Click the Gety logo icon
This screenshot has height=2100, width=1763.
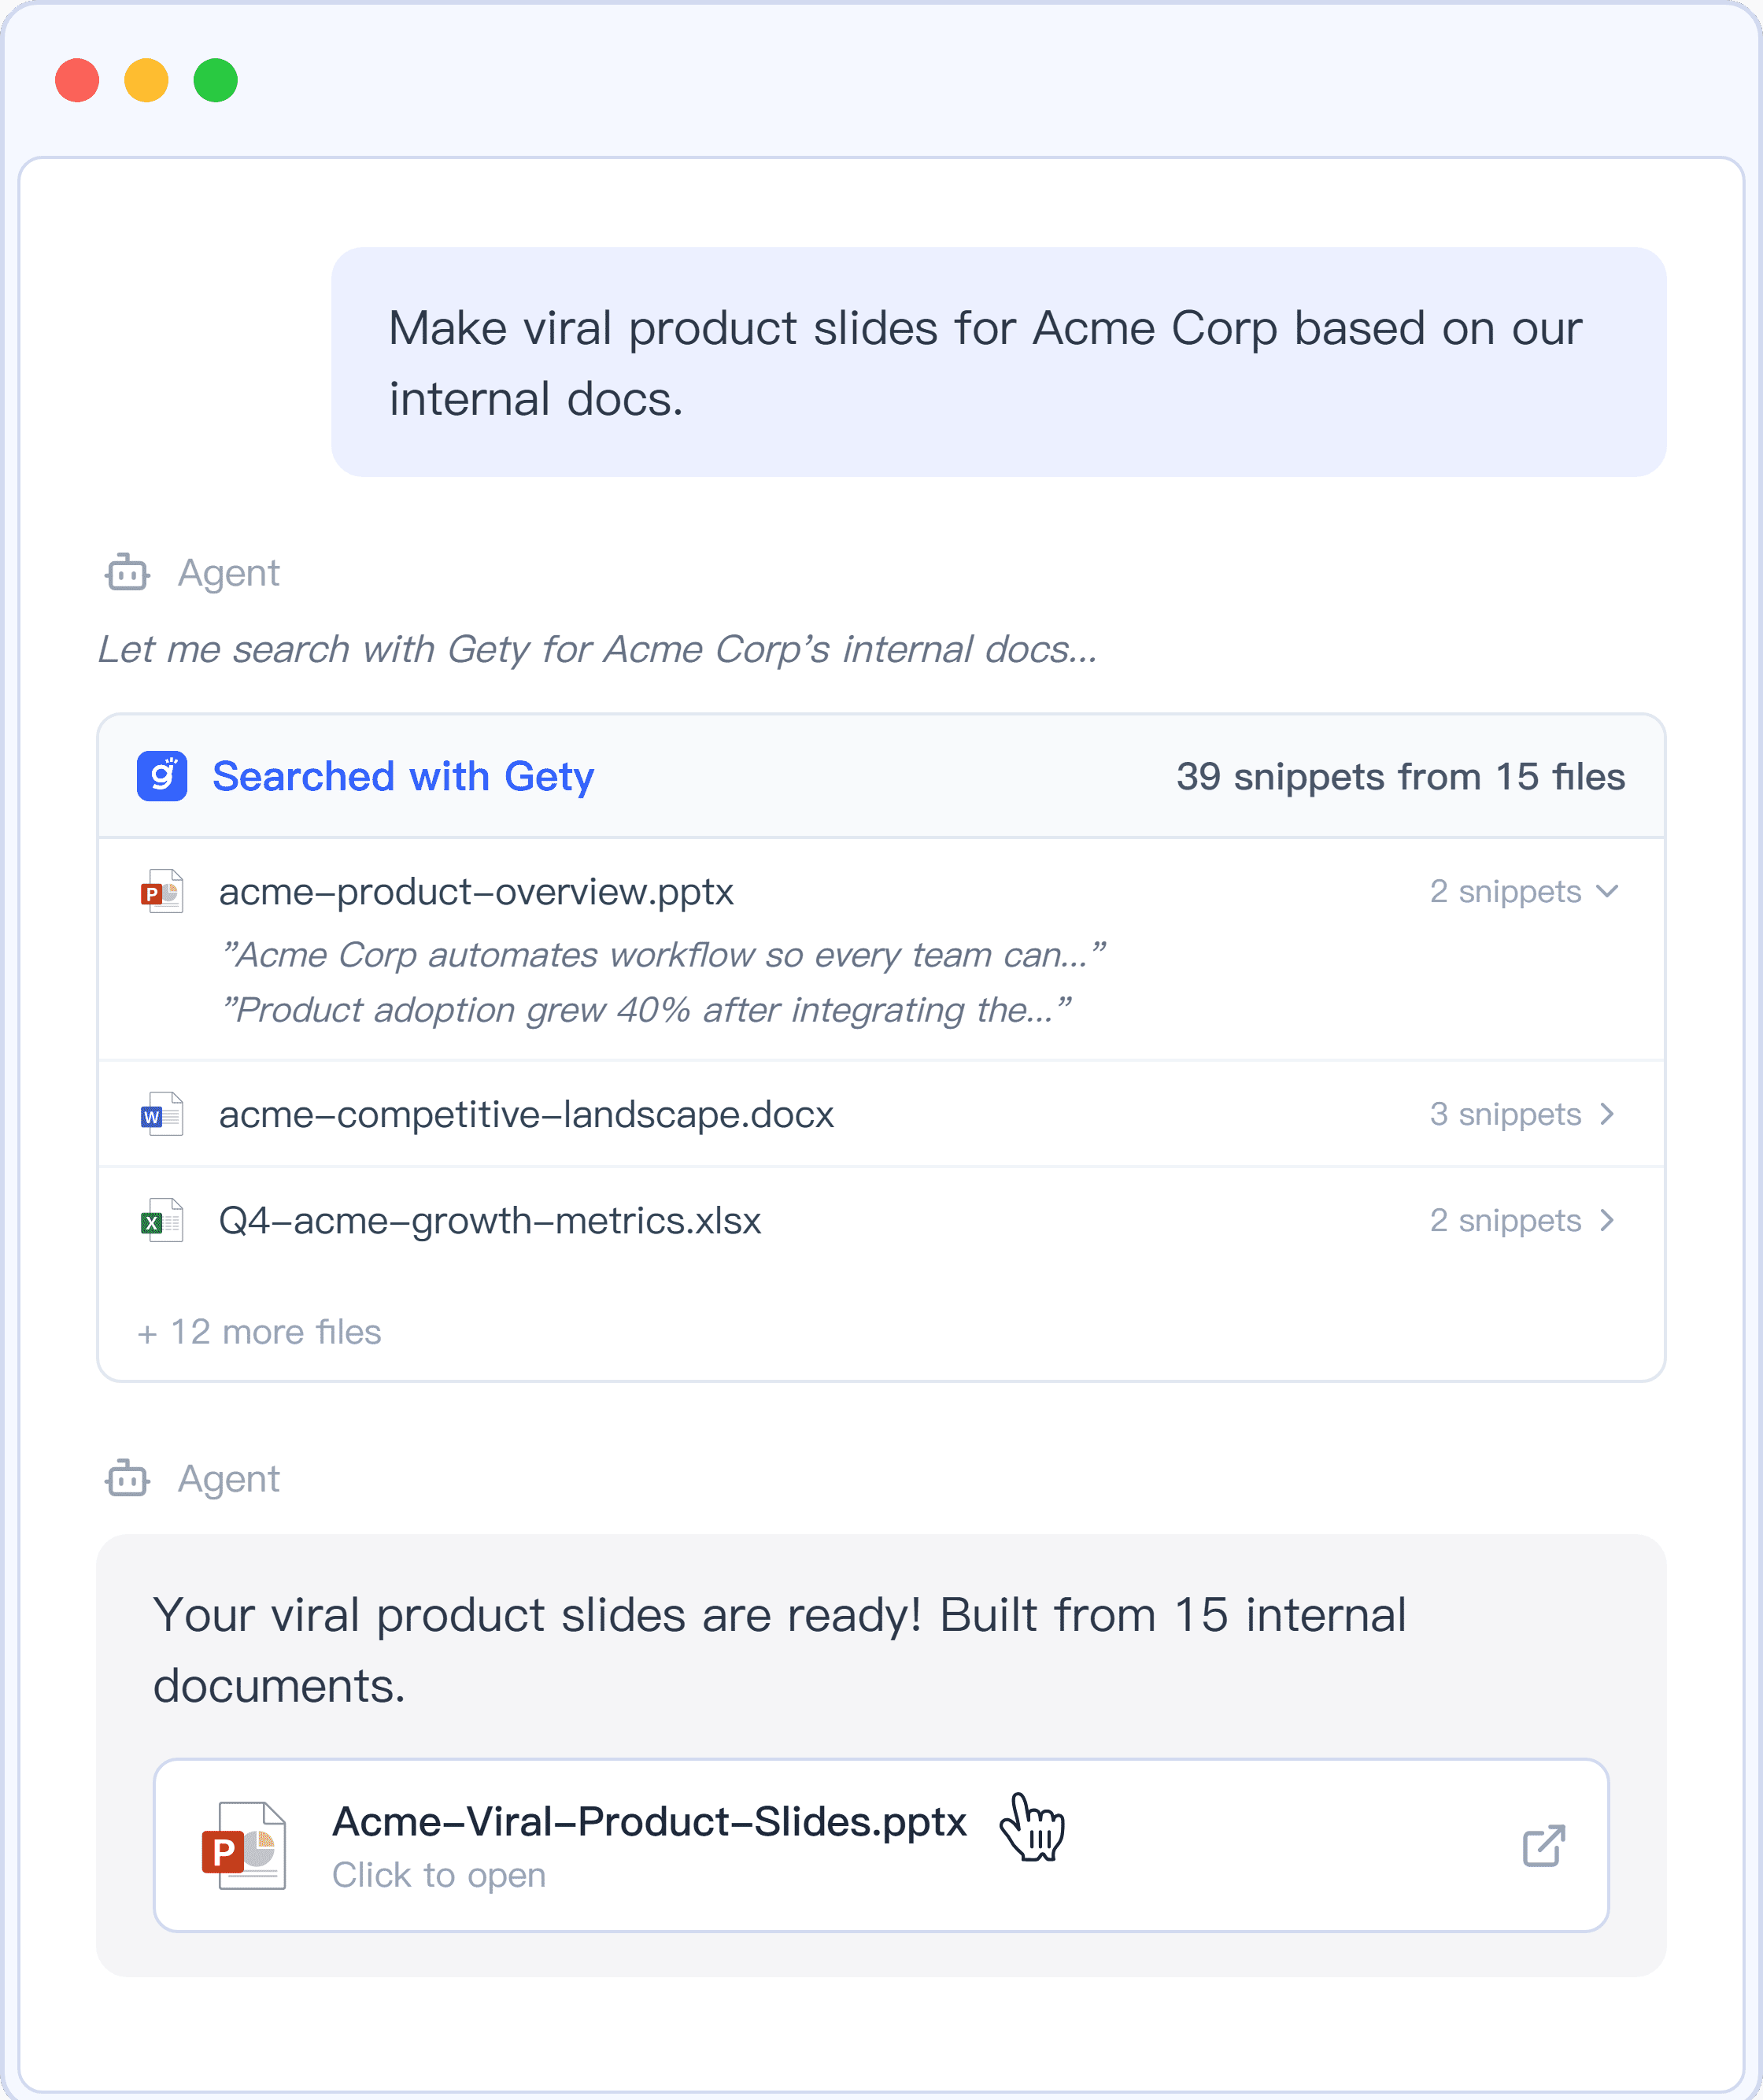[x=162, y=775]
